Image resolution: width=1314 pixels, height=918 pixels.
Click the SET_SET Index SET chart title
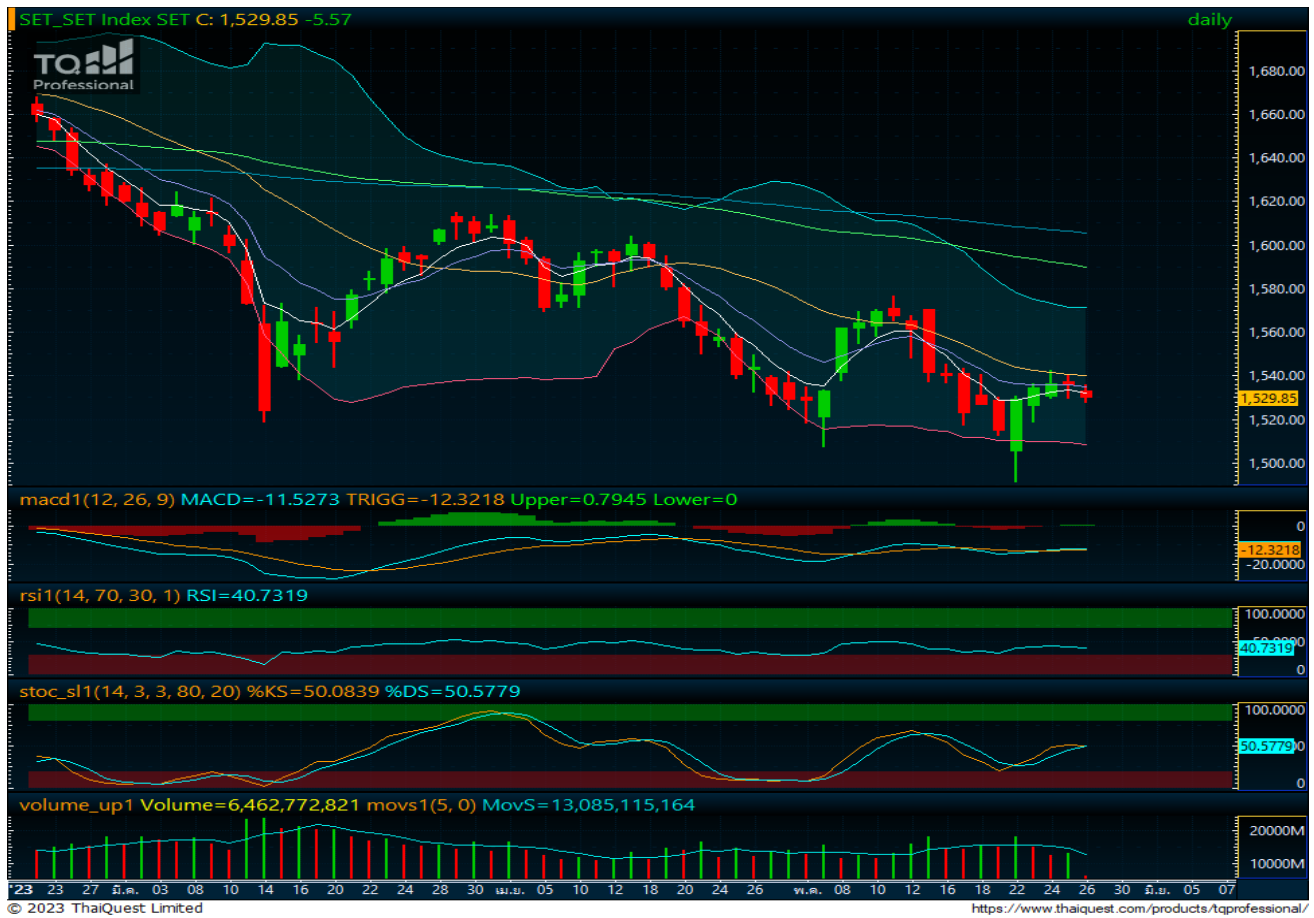104,19
